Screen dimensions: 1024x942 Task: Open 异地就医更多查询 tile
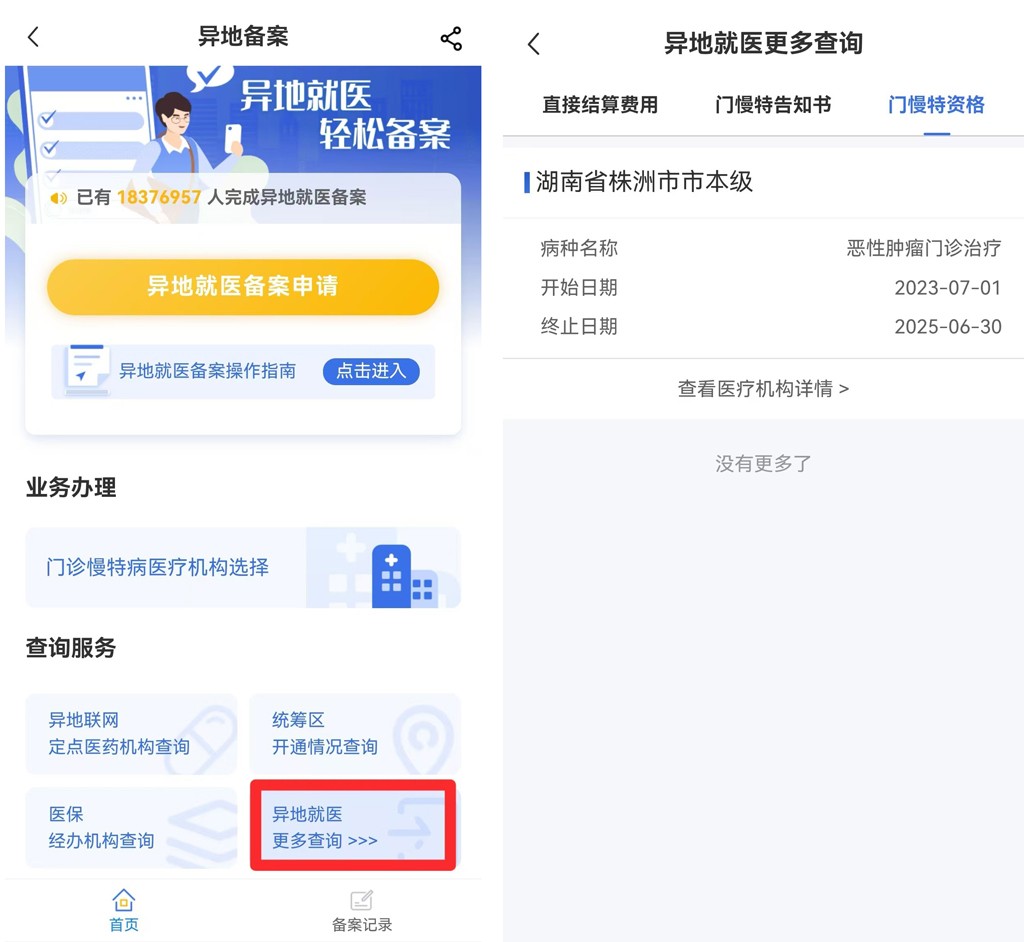(x=353, y=827)
